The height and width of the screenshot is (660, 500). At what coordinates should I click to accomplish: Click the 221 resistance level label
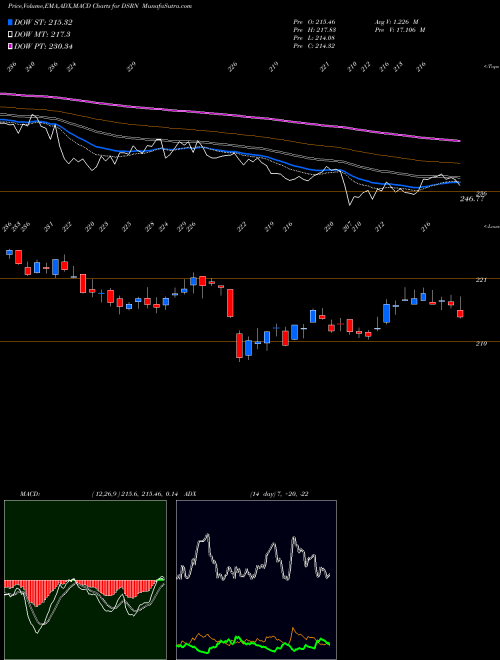tap(481, 279)
